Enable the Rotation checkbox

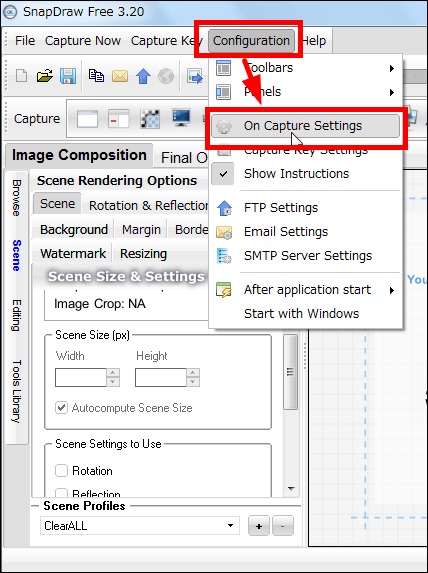[61, 471]
